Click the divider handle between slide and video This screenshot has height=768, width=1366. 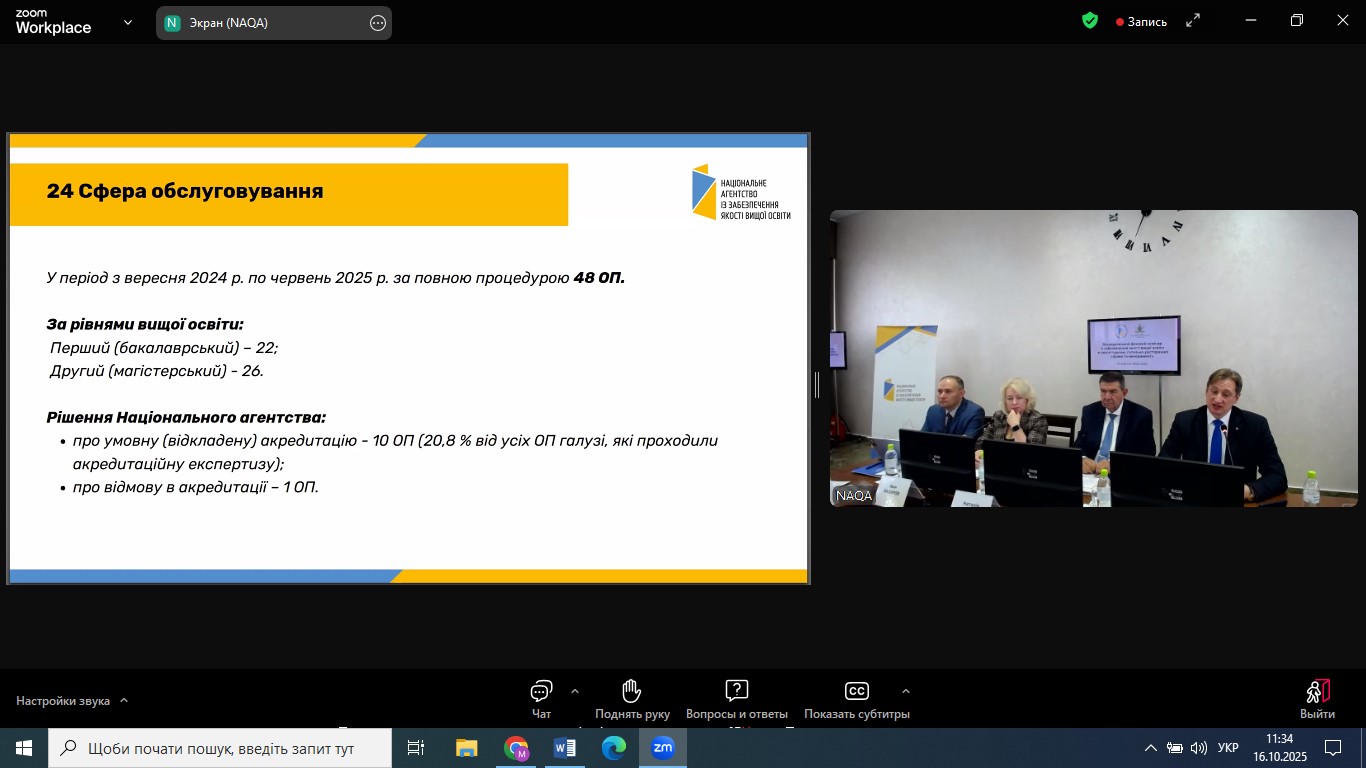tap(817, 384)
